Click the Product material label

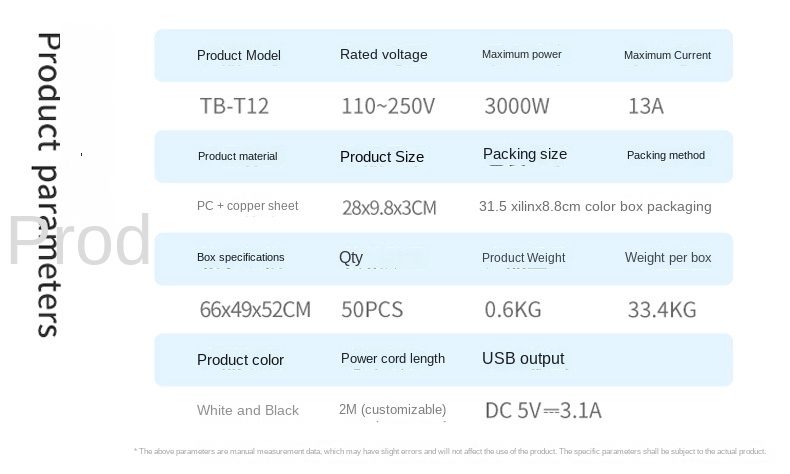tap(237, 156)
